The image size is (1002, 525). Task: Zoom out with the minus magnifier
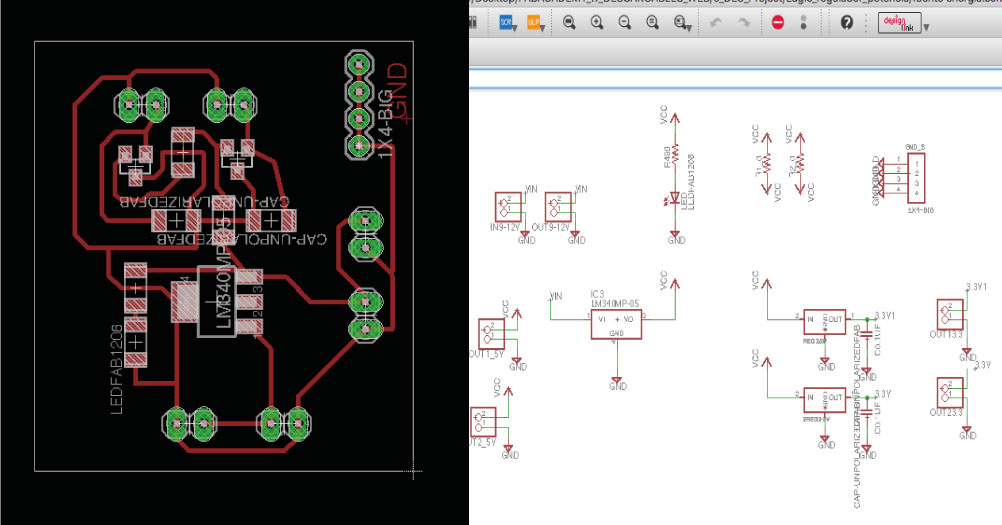[624, 23]
